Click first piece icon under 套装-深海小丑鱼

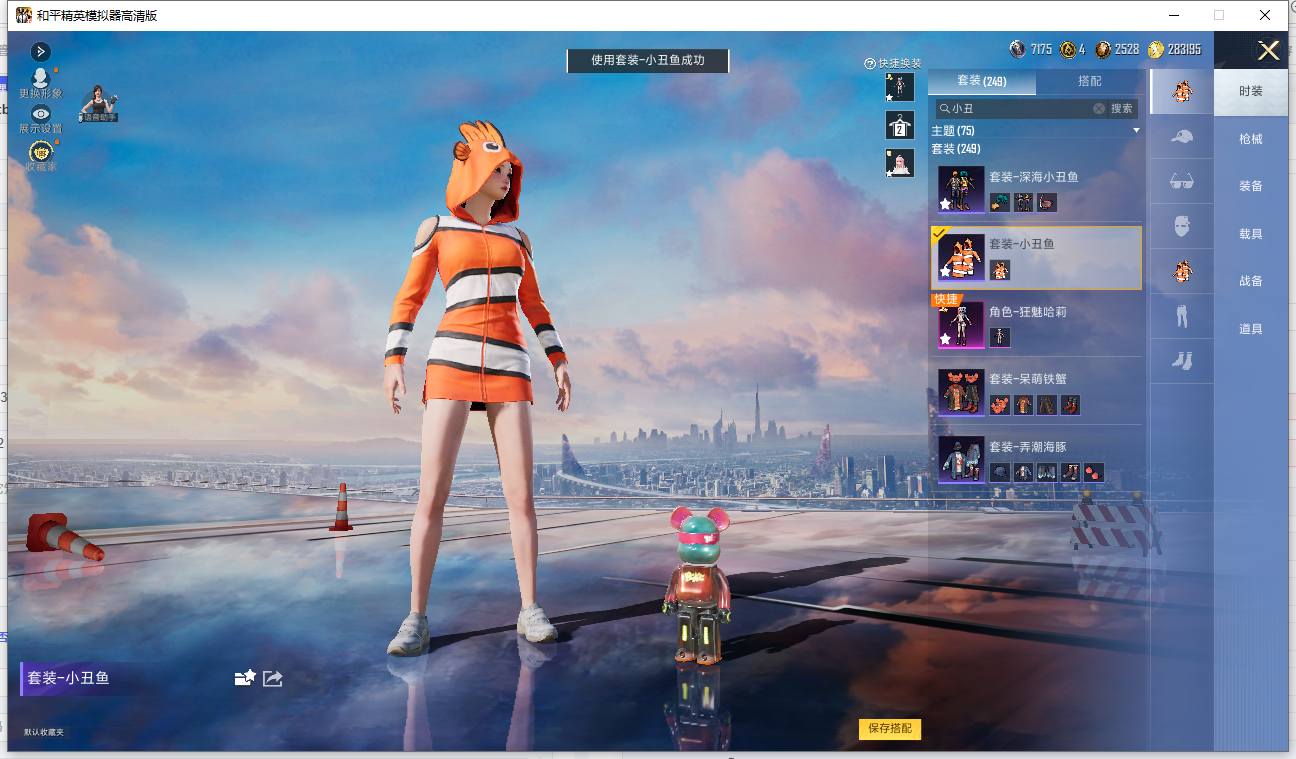click(1000, 203)
